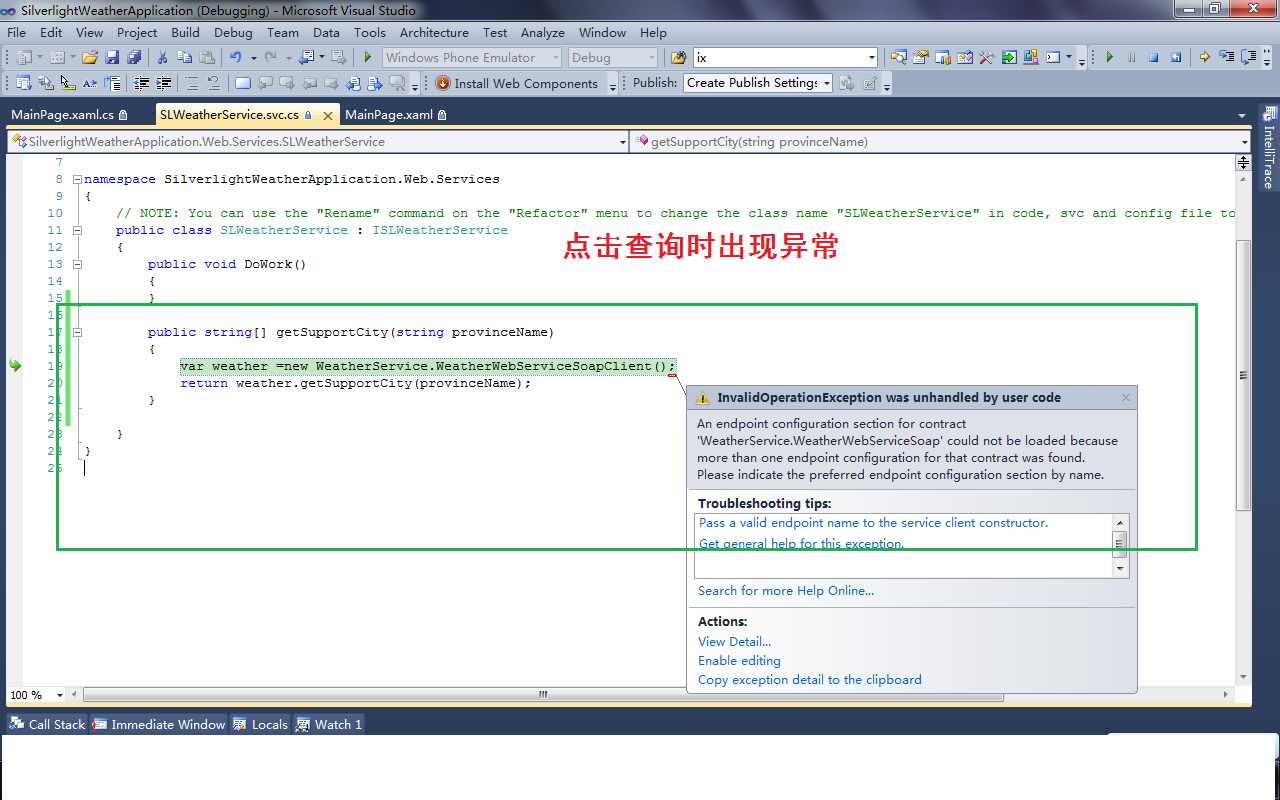The image size is (1280, 800).
Task: Collapse the DoWork method outline
Action: (x=77, y=264)
